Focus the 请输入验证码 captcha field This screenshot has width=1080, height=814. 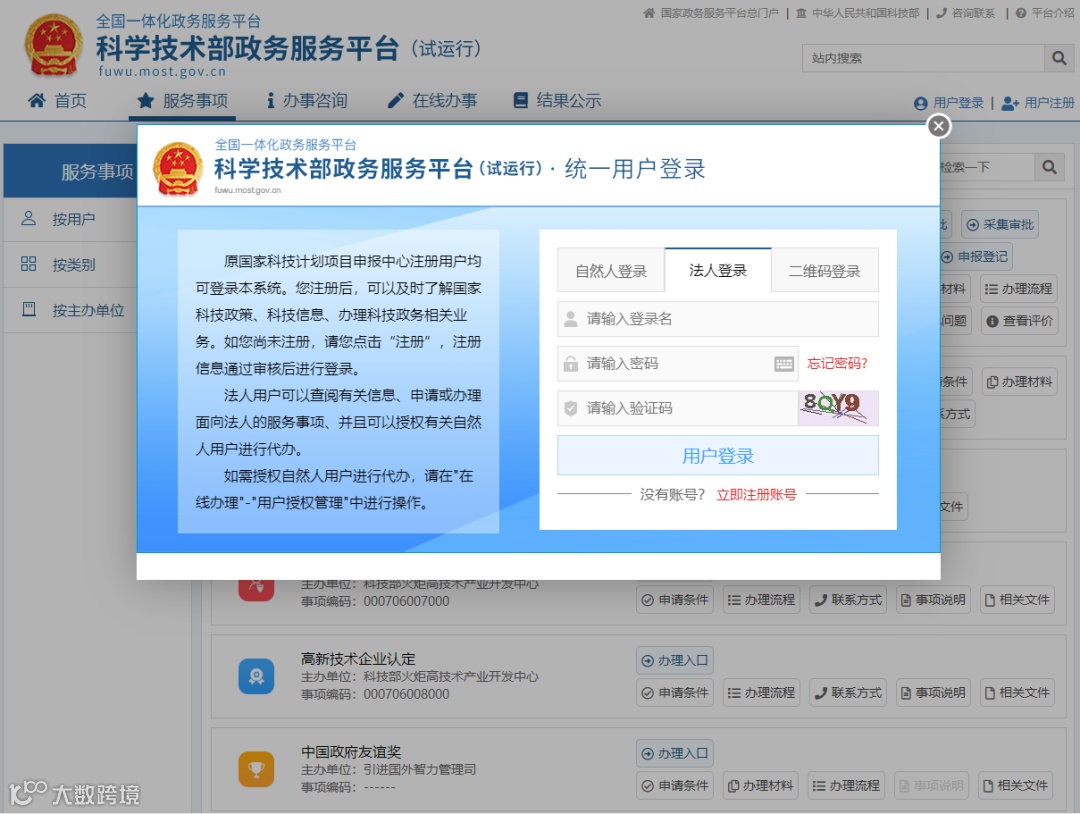[678, 408]
